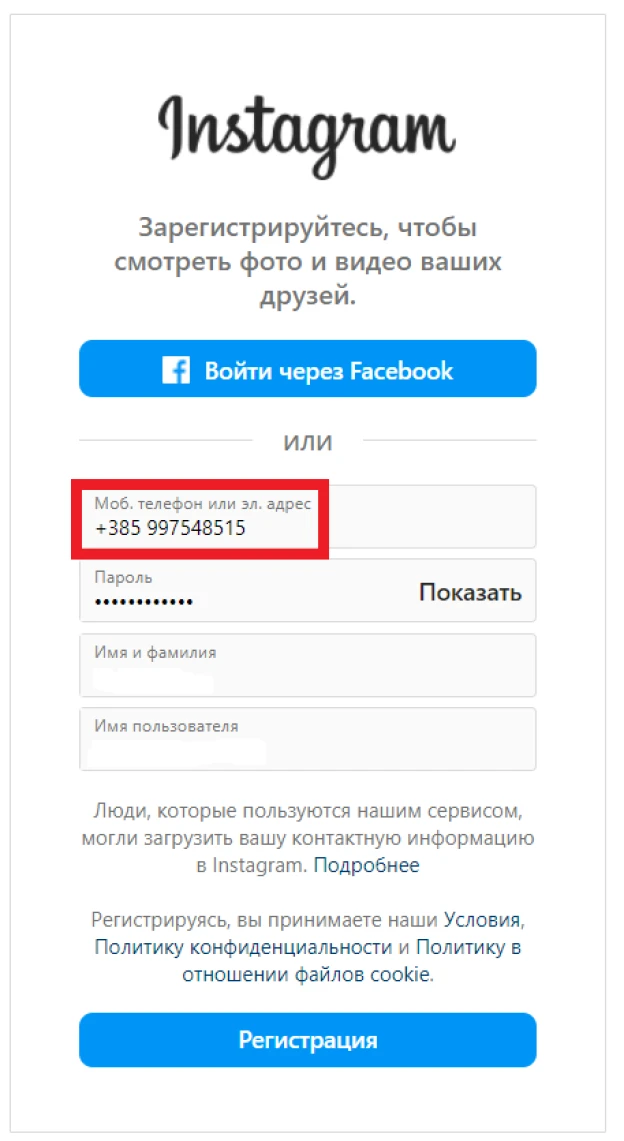Click the entered number +385 997548515
Screen dimensions: 624x1141
coord(170,528)
